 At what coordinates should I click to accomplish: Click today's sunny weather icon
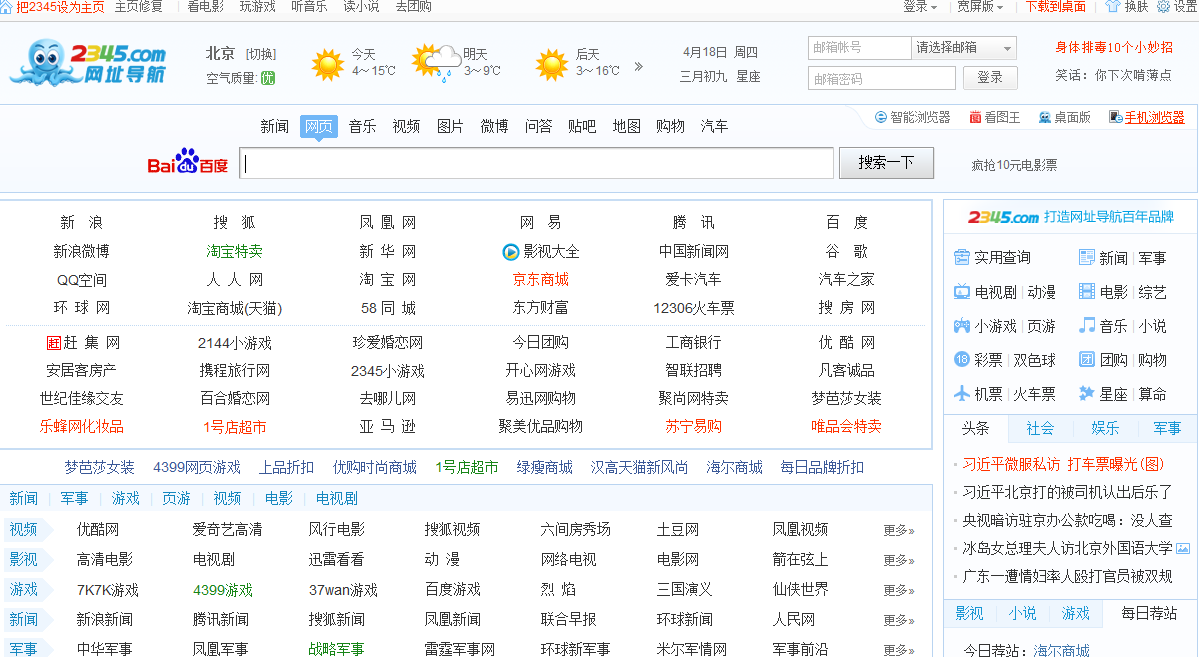tap(328, 64)
